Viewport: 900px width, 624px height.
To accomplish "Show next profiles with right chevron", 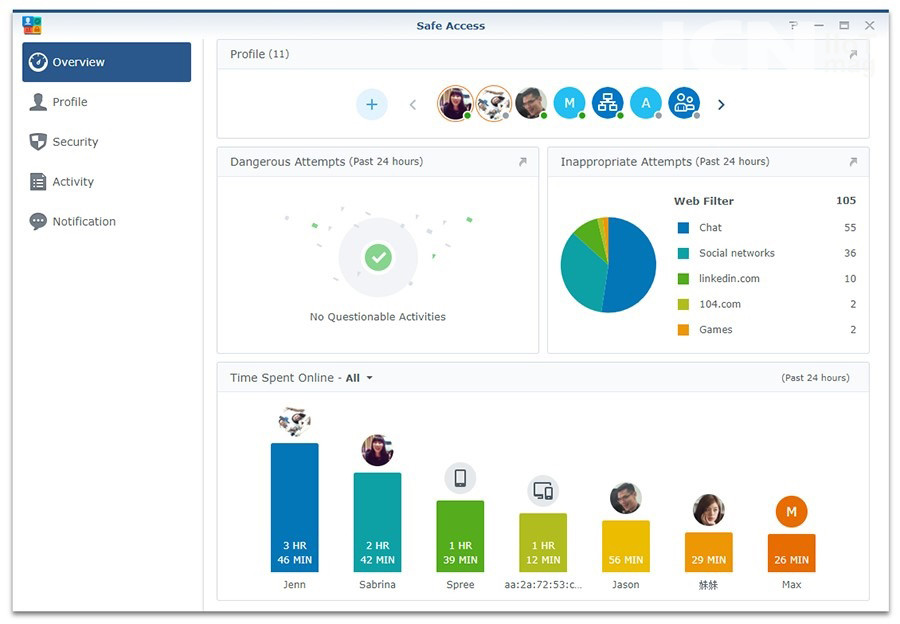I will pos(721,104).
